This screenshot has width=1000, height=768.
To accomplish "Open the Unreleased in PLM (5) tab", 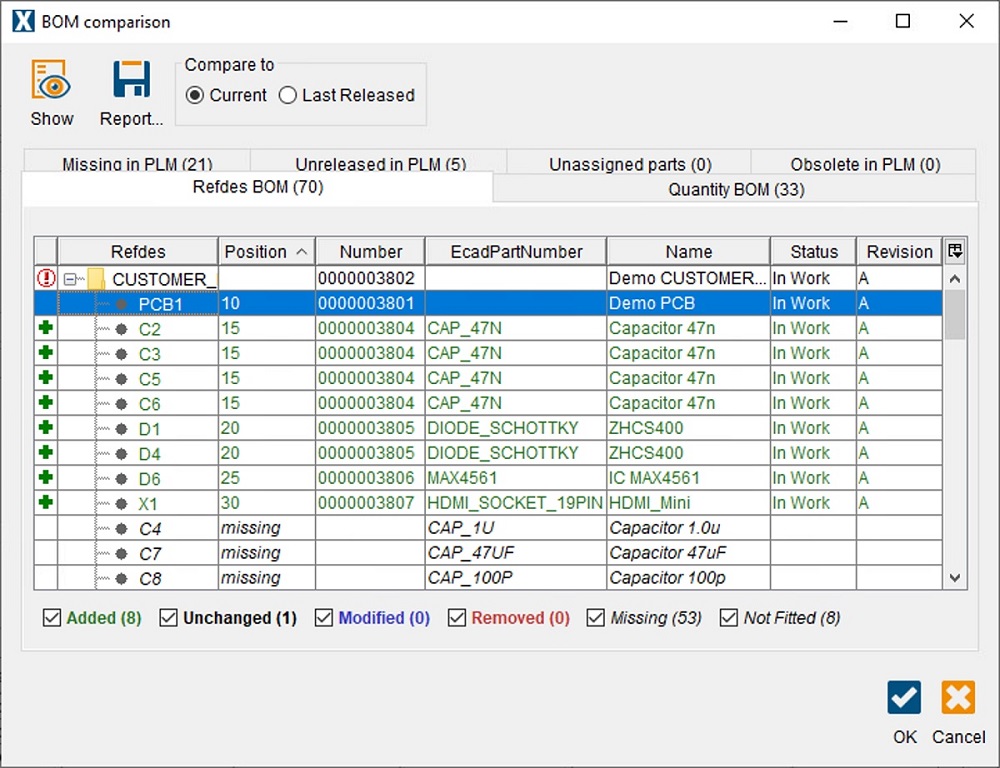I will tap(380, 164).
